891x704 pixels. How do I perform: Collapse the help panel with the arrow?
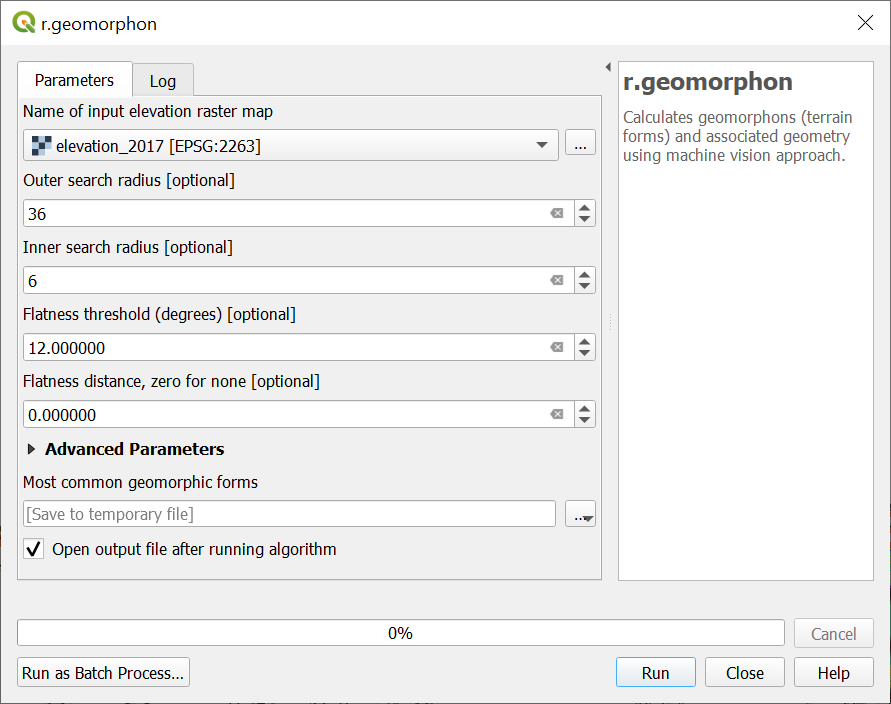(x=608, y=67)
